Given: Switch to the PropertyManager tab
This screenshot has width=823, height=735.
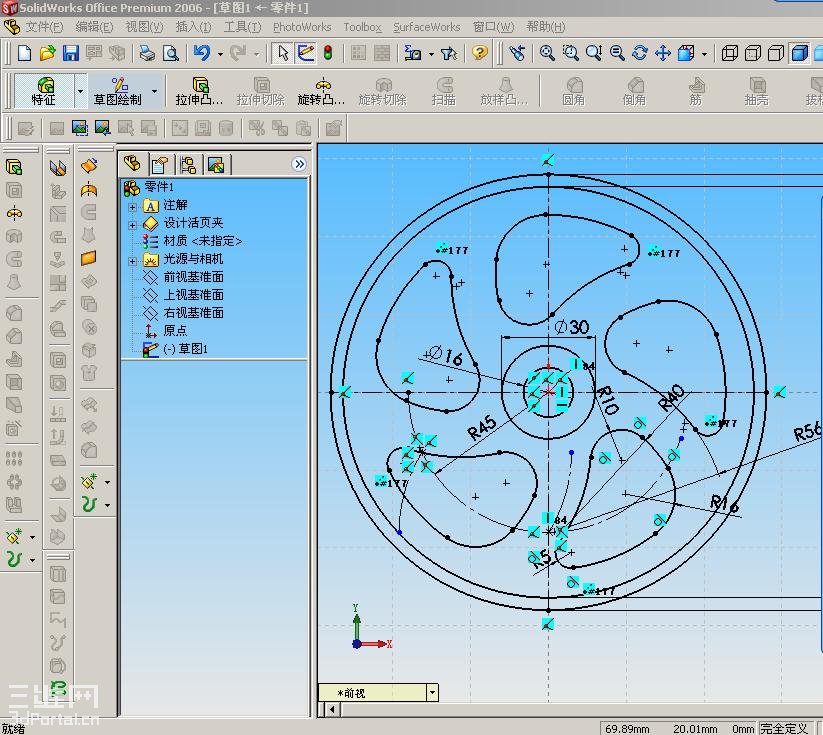Looking at the screenshot, I should click(160, 165).
